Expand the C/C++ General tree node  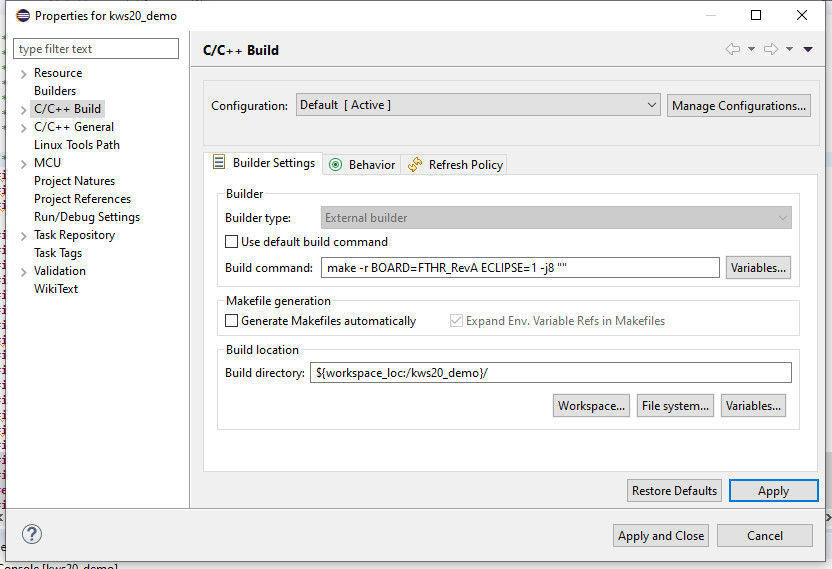click(x=23, y=128)
